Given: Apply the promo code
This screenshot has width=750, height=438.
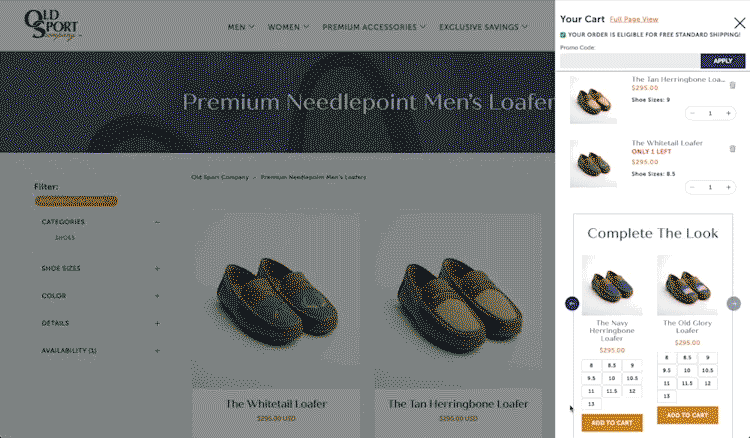Looking at the screenshot, I should 722,61.
